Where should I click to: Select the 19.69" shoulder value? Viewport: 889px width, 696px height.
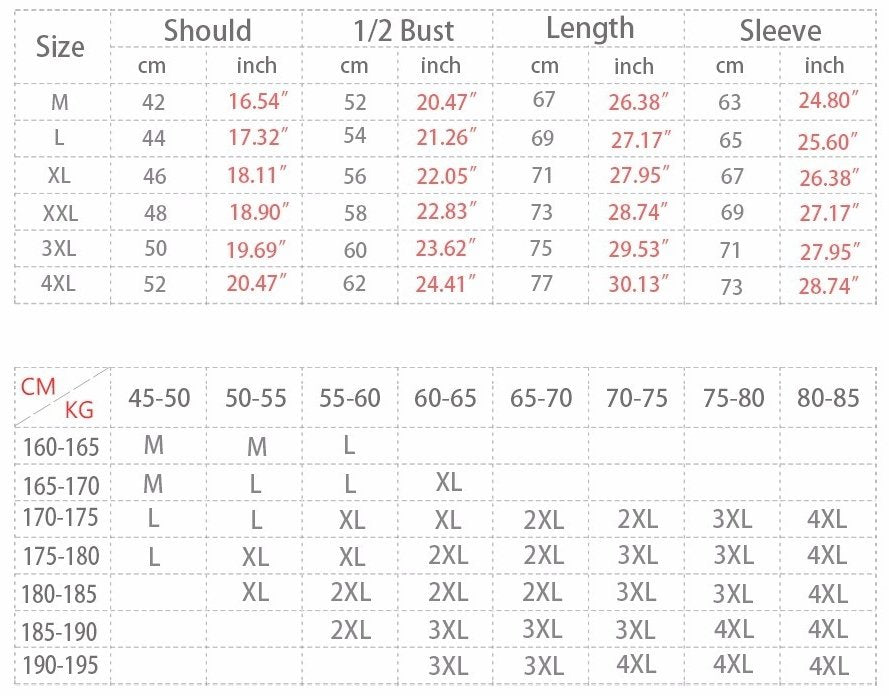pyautogui.click(x=257, y=248)
